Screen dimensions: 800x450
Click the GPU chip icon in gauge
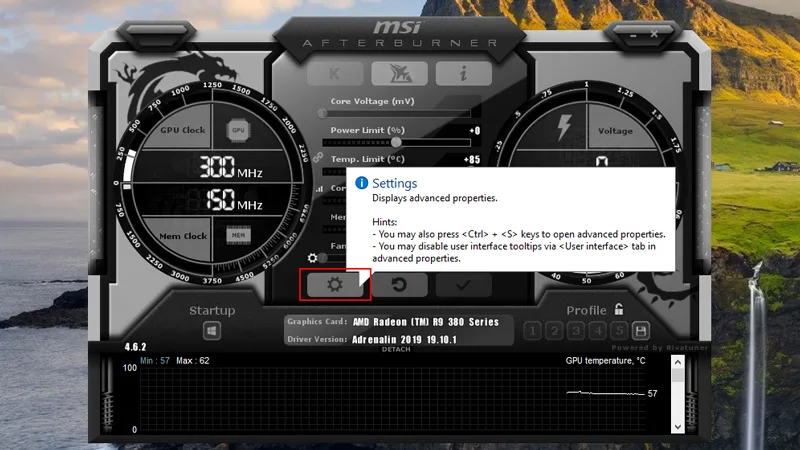tap(238, 130)
